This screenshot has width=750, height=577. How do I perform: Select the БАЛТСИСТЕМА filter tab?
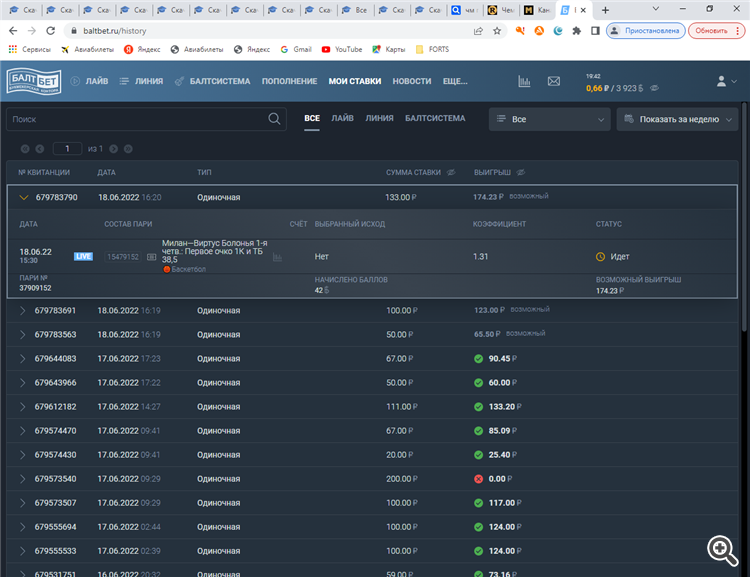click(435, 118)
